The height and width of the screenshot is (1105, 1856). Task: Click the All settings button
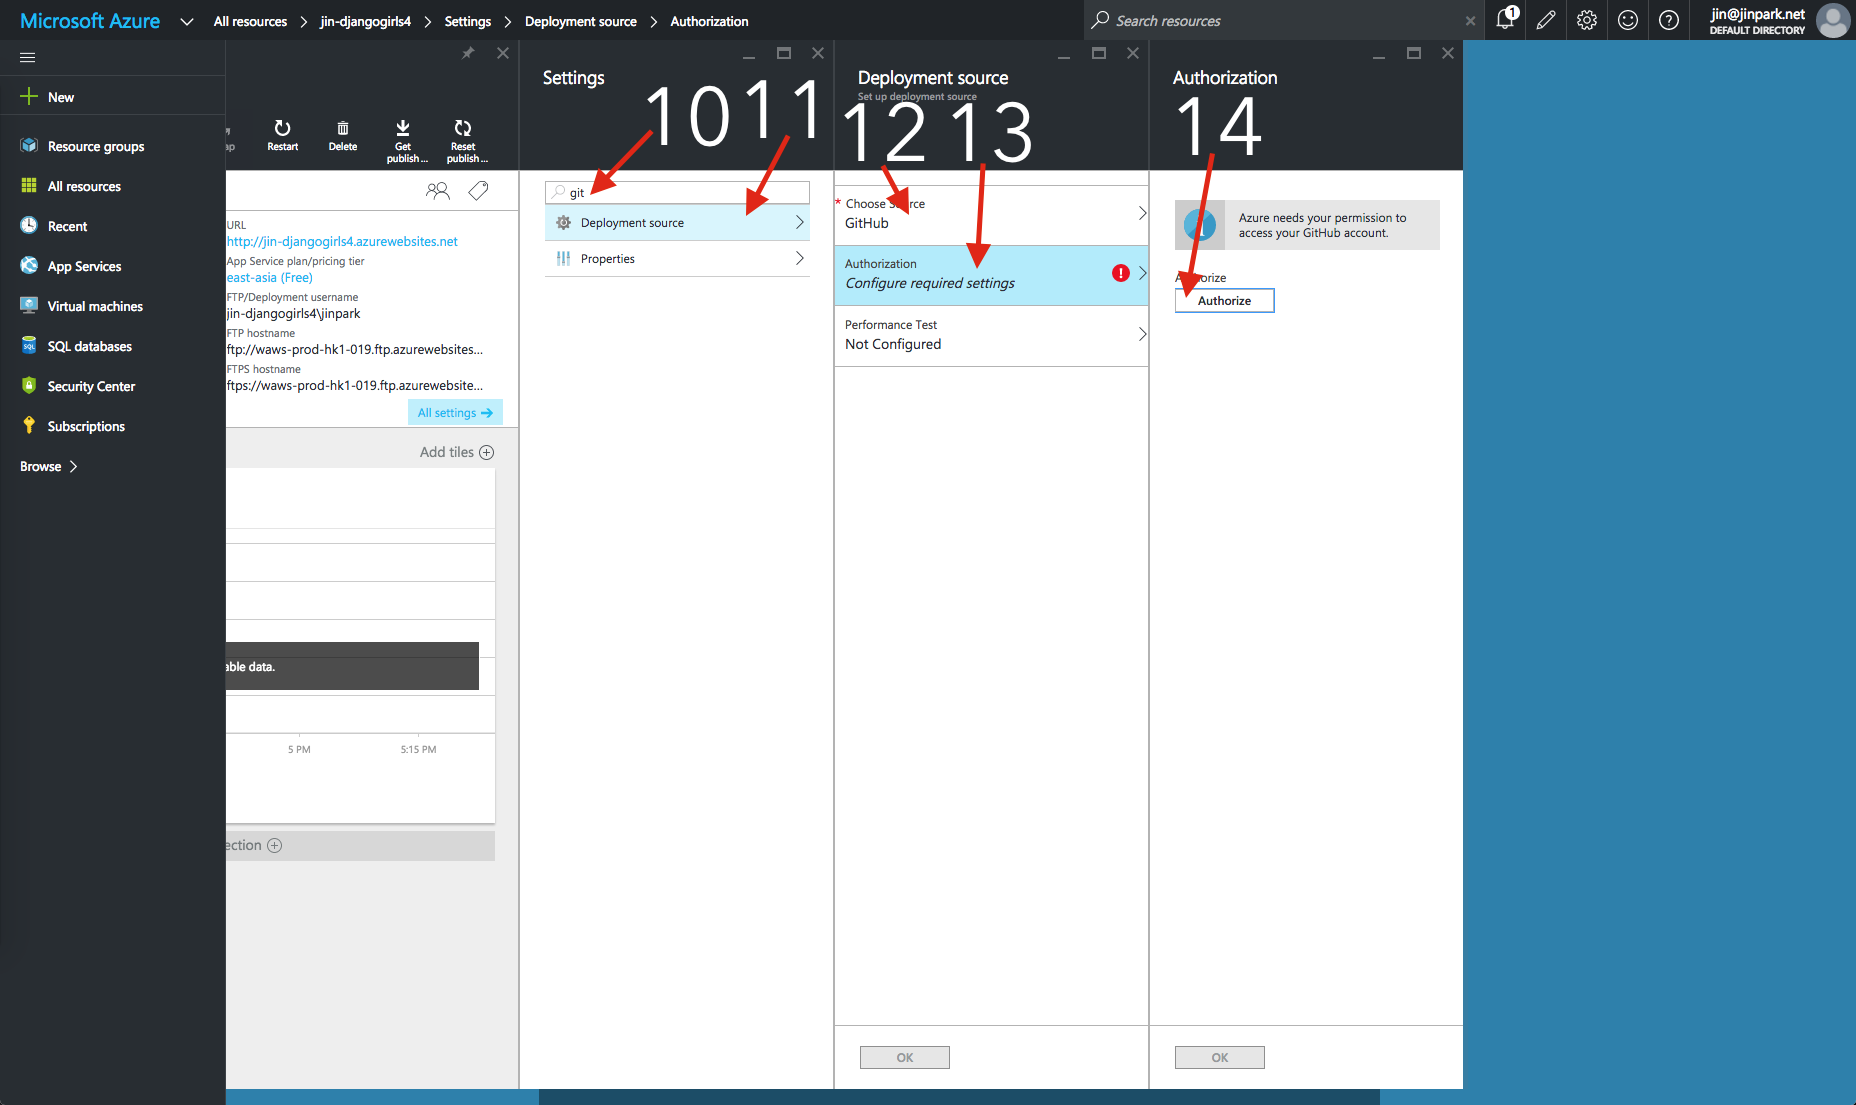pyautogui.click(x=455, y=413)
